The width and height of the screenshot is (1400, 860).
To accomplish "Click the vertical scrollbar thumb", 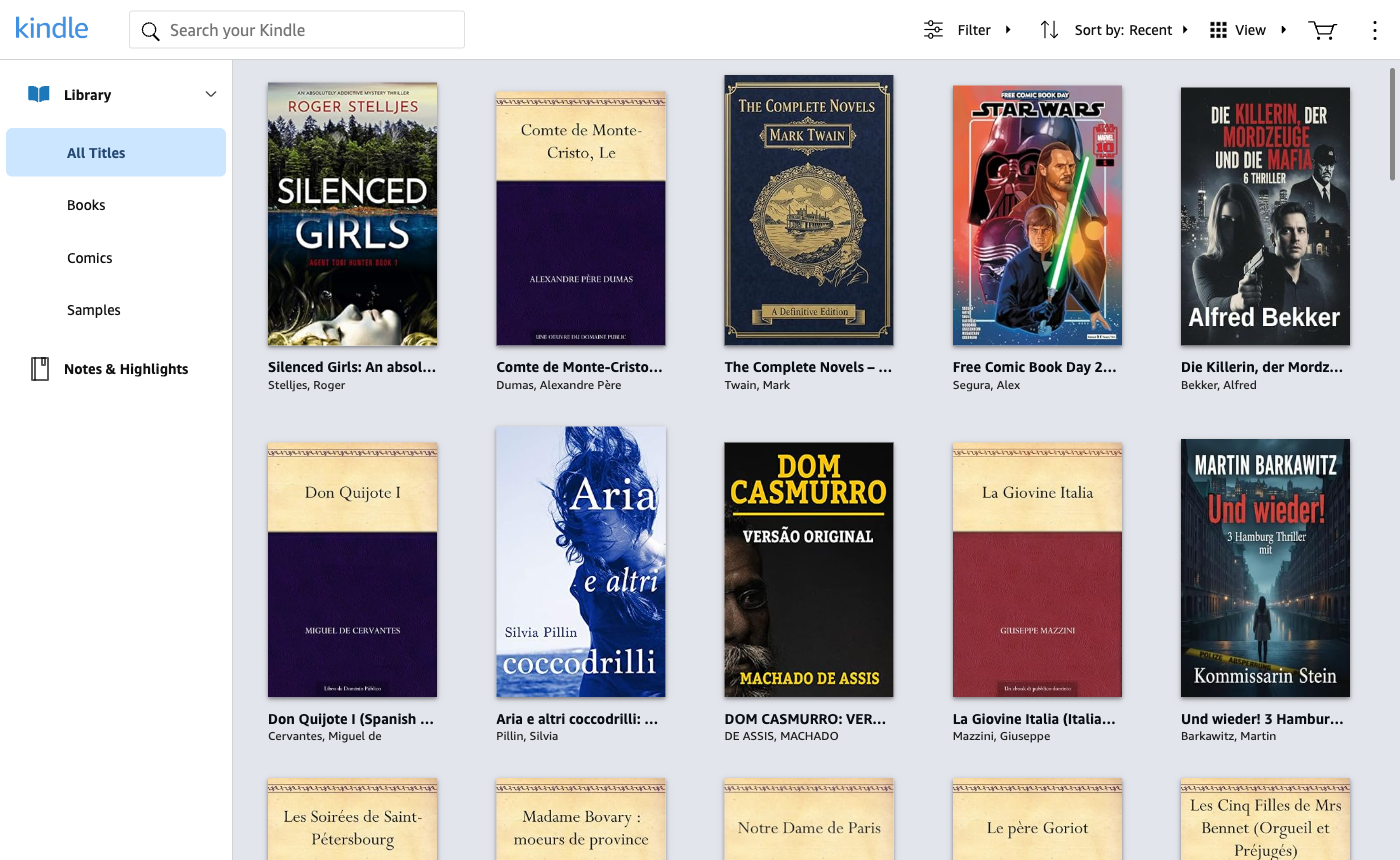I will coord(1393,124).
